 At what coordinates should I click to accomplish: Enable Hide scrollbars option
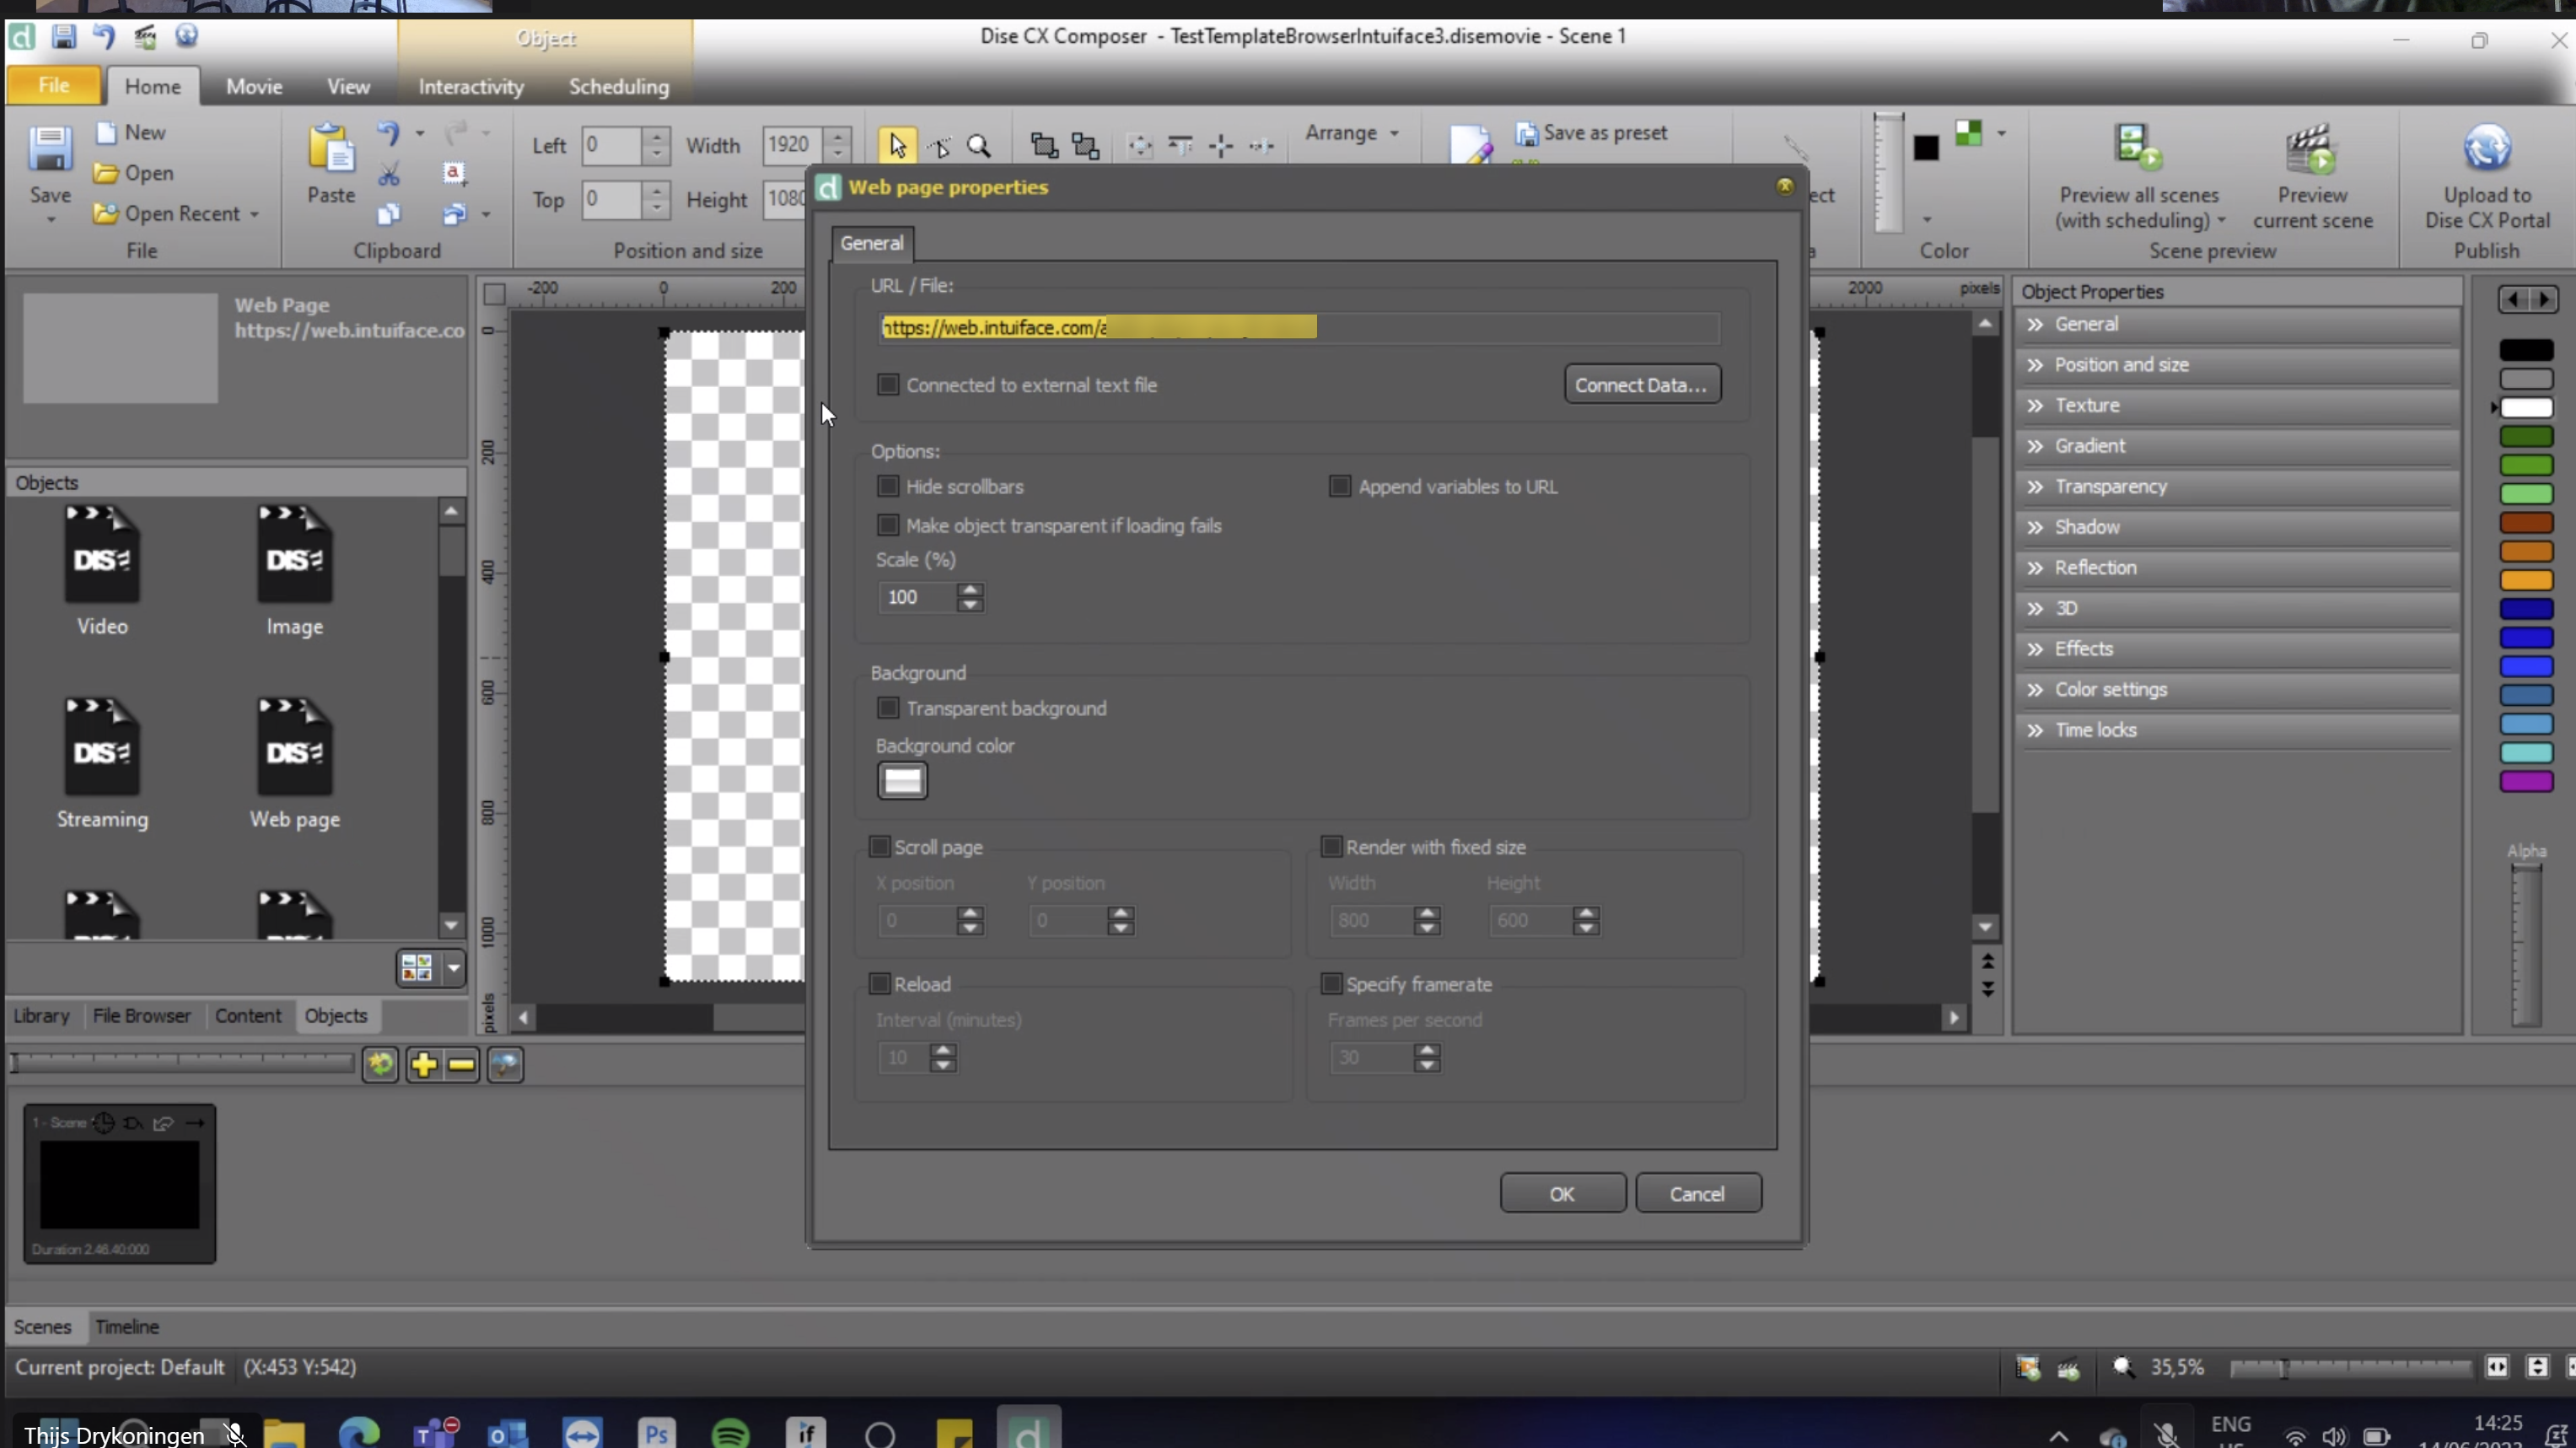pos(887,486)
